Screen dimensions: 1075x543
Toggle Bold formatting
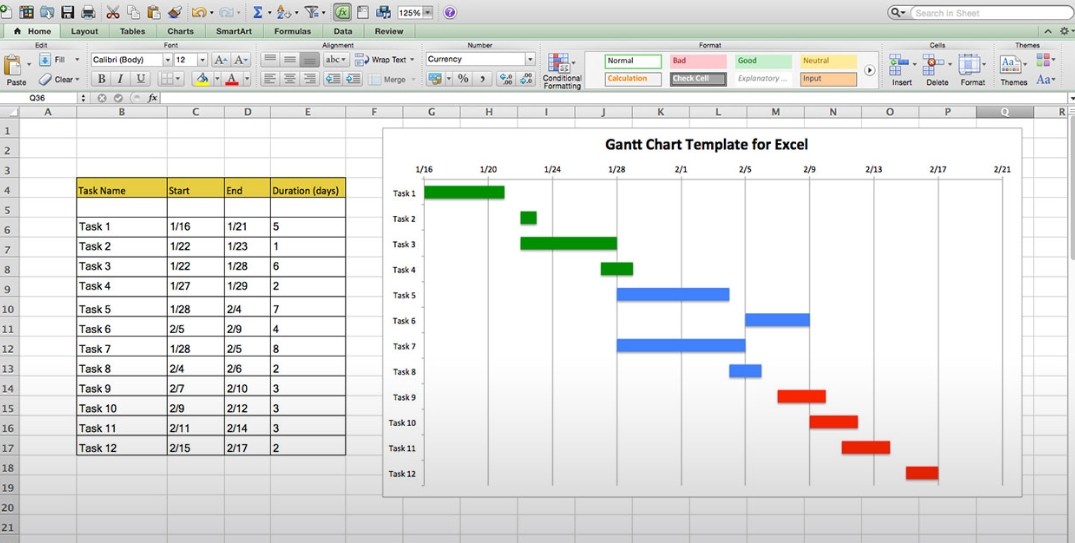click(101, 79)
